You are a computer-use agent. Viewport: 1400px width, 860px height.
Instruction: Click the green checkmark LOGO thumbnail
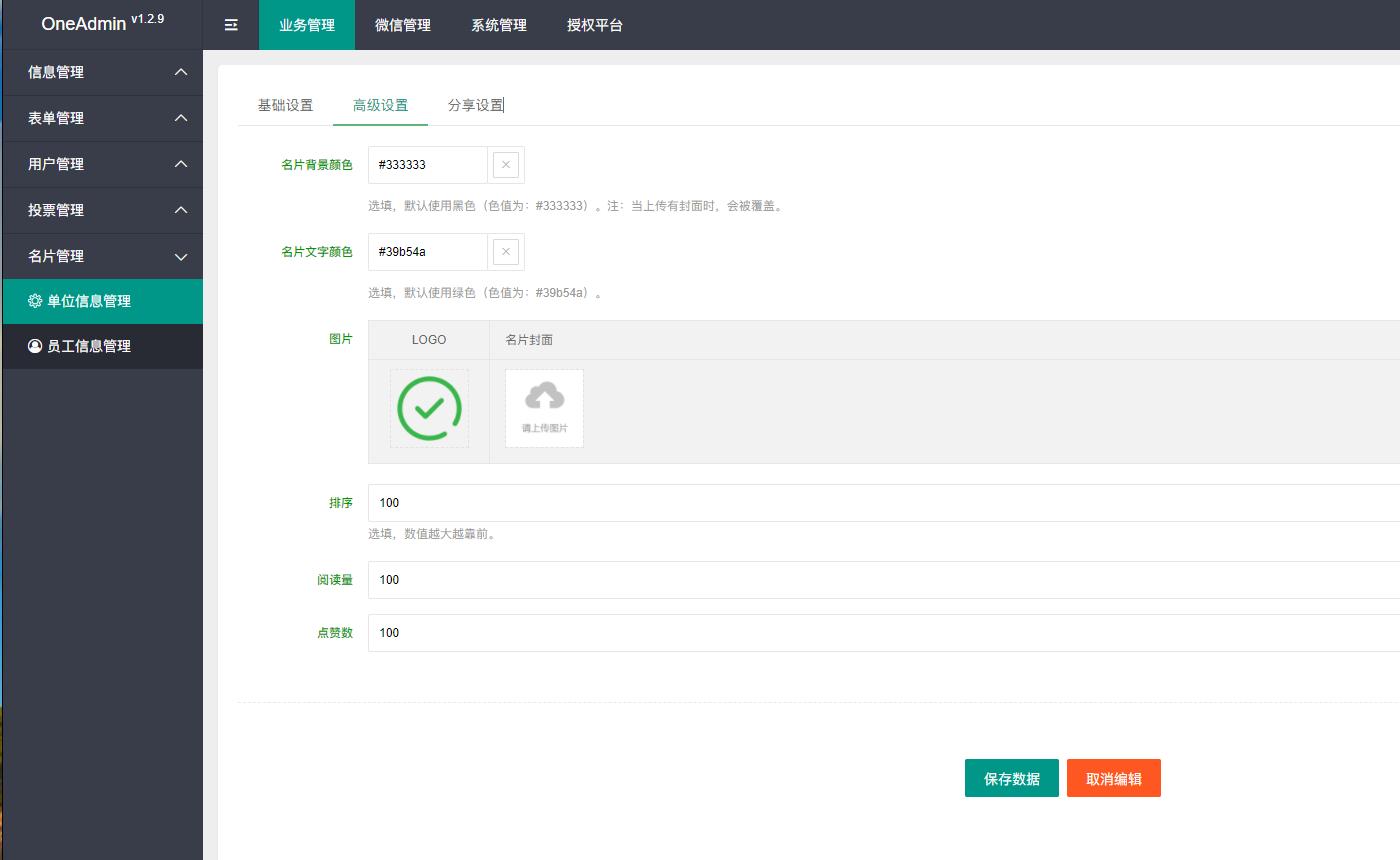(x=429, y=408)
